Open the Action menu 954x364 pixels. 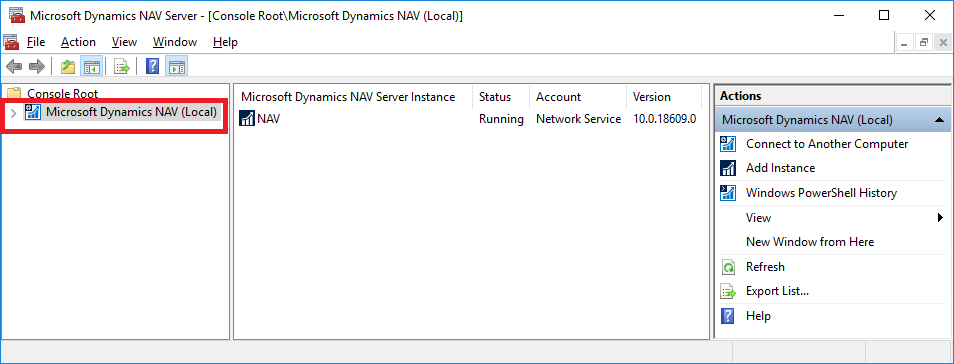(x=78, y=42)
